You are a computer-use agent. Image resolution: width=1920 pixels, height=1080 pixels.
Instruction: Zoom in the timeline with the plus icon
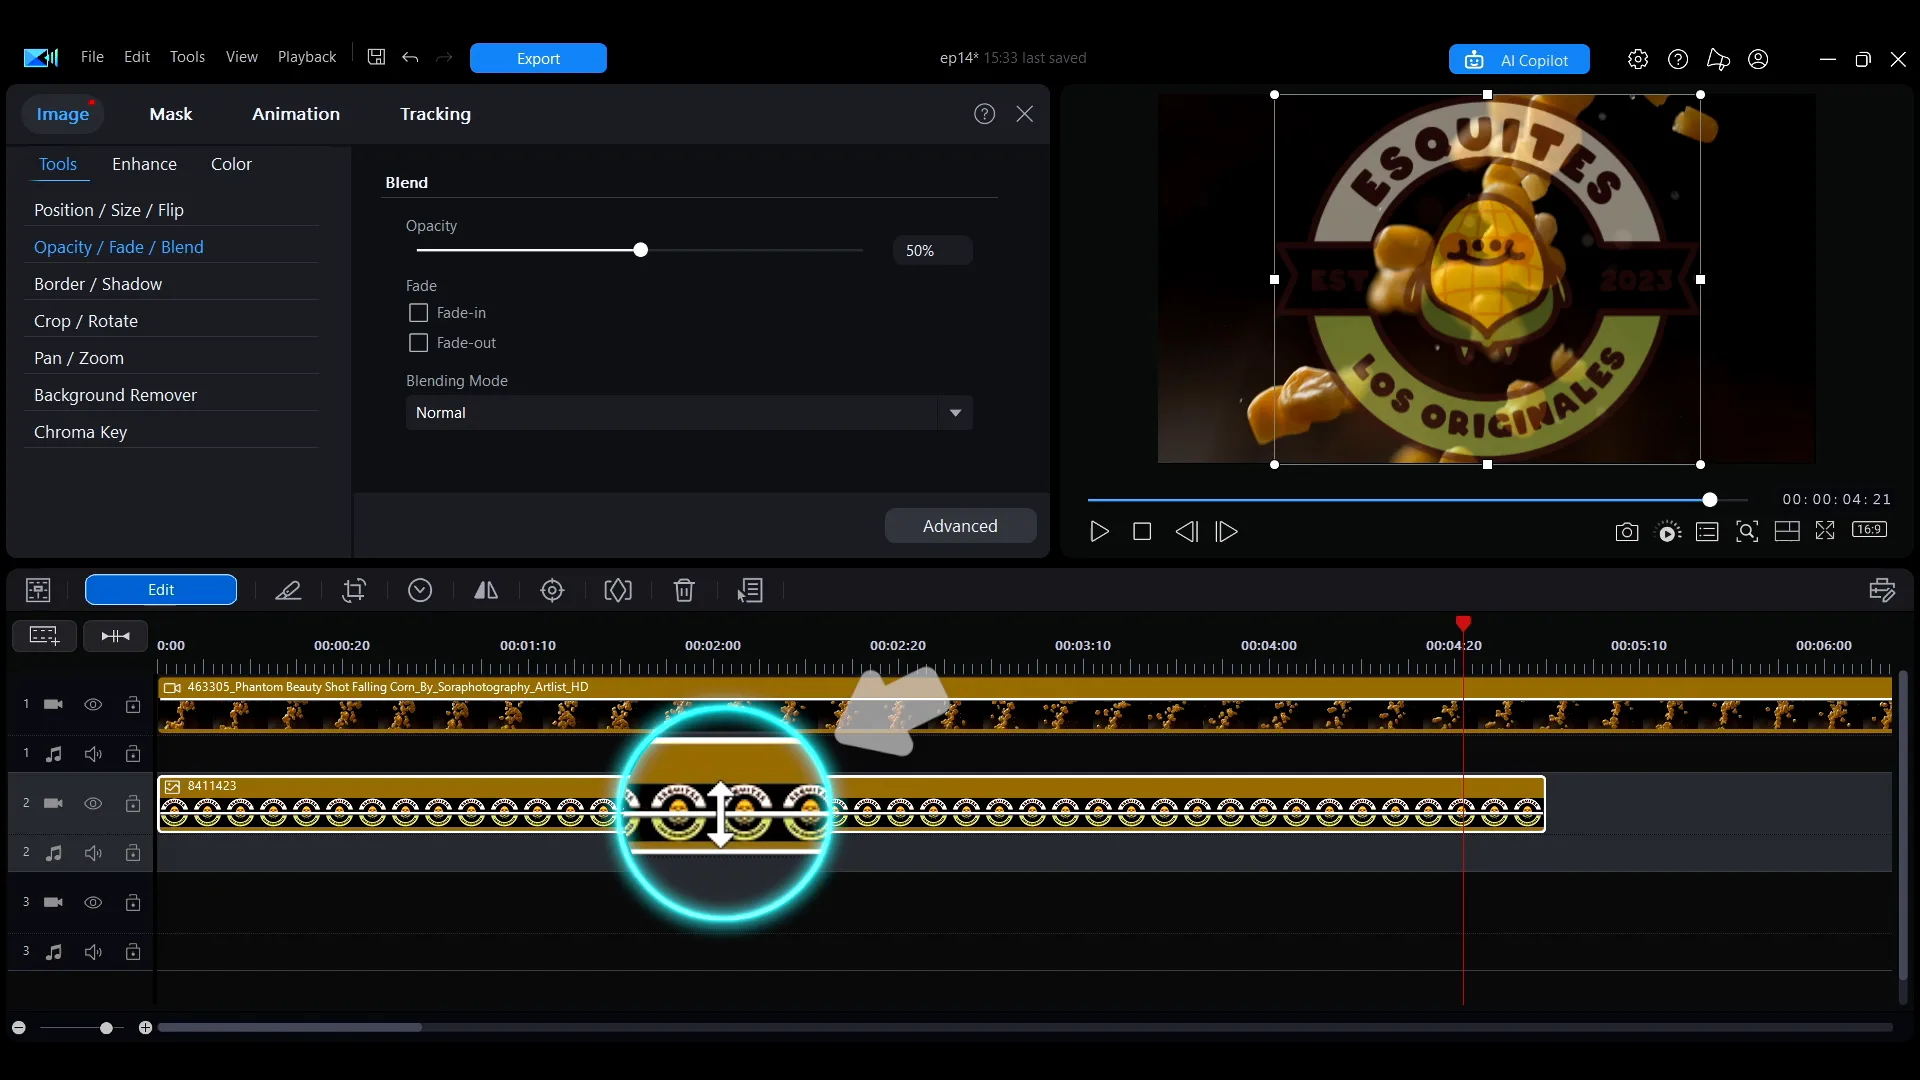pos(145,1028)
